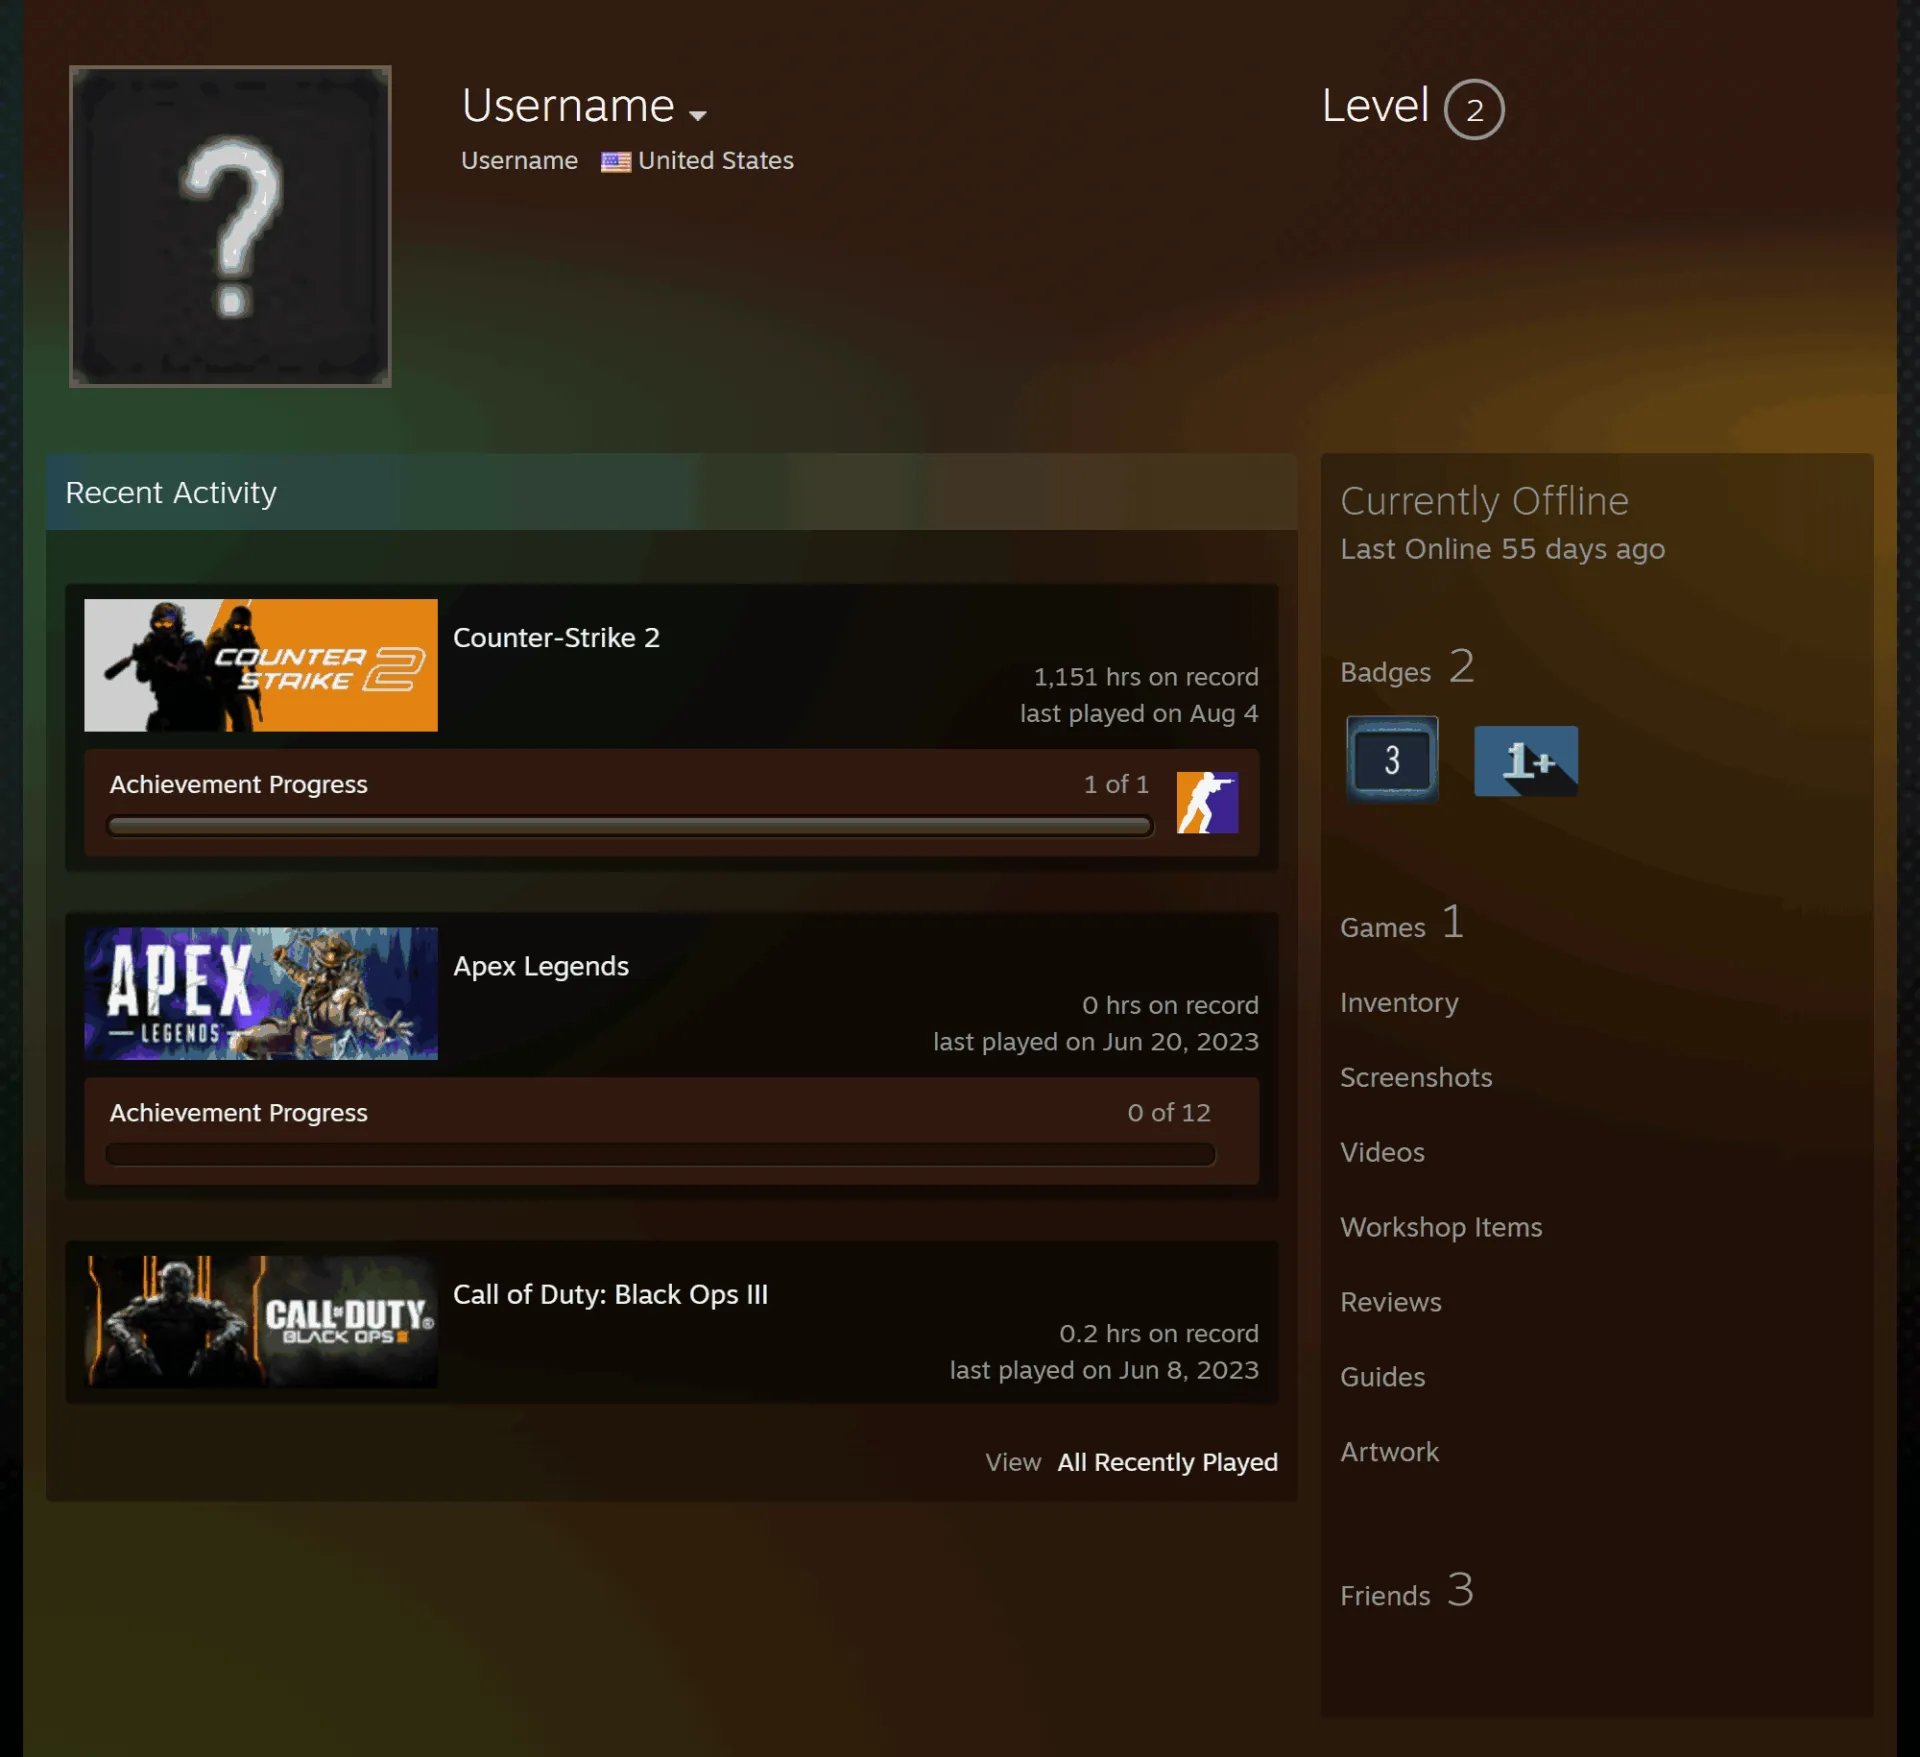Click the Level 2 circle badge

coord(1474,109)
